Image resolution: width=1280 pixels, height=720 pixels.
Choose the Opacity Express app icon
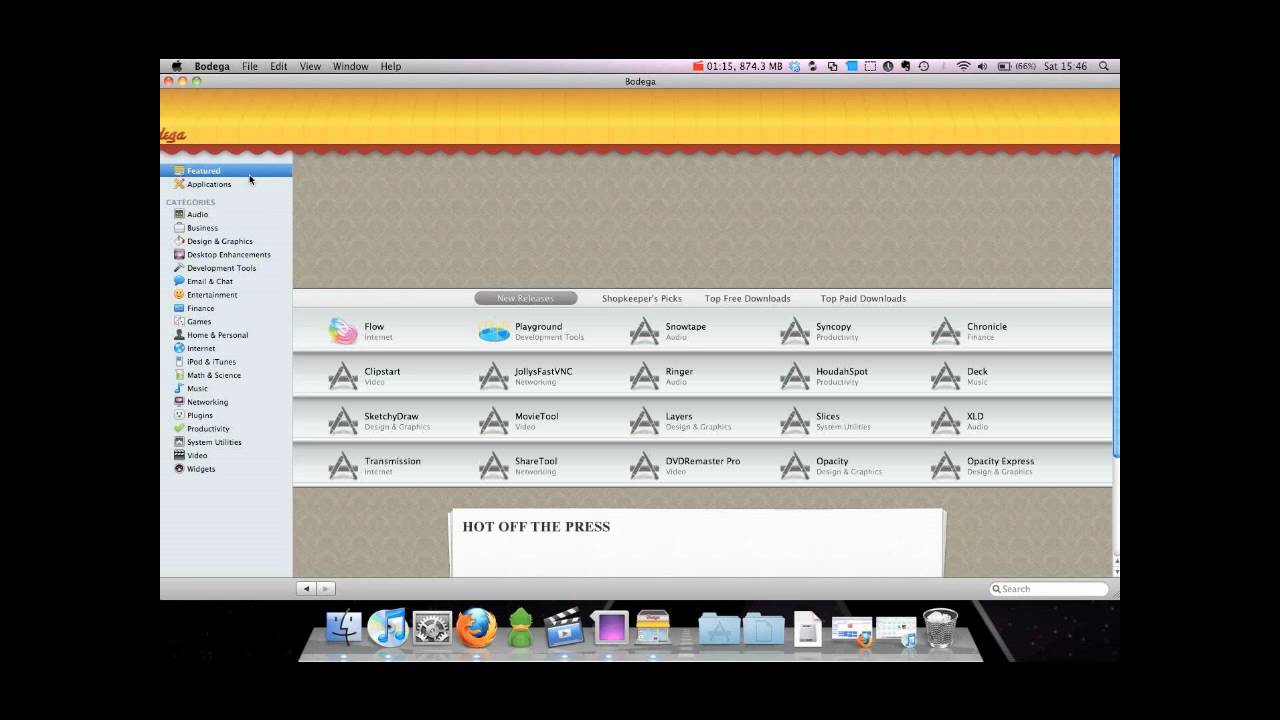tap(946, 466)
